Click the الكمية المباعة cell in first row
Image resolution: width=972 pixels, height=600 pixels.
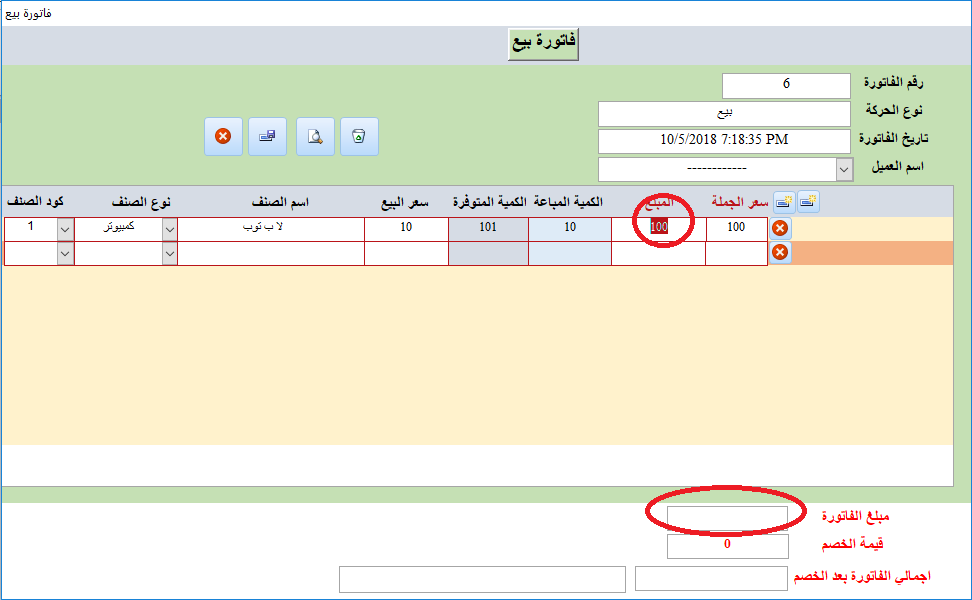click(570, 228)
